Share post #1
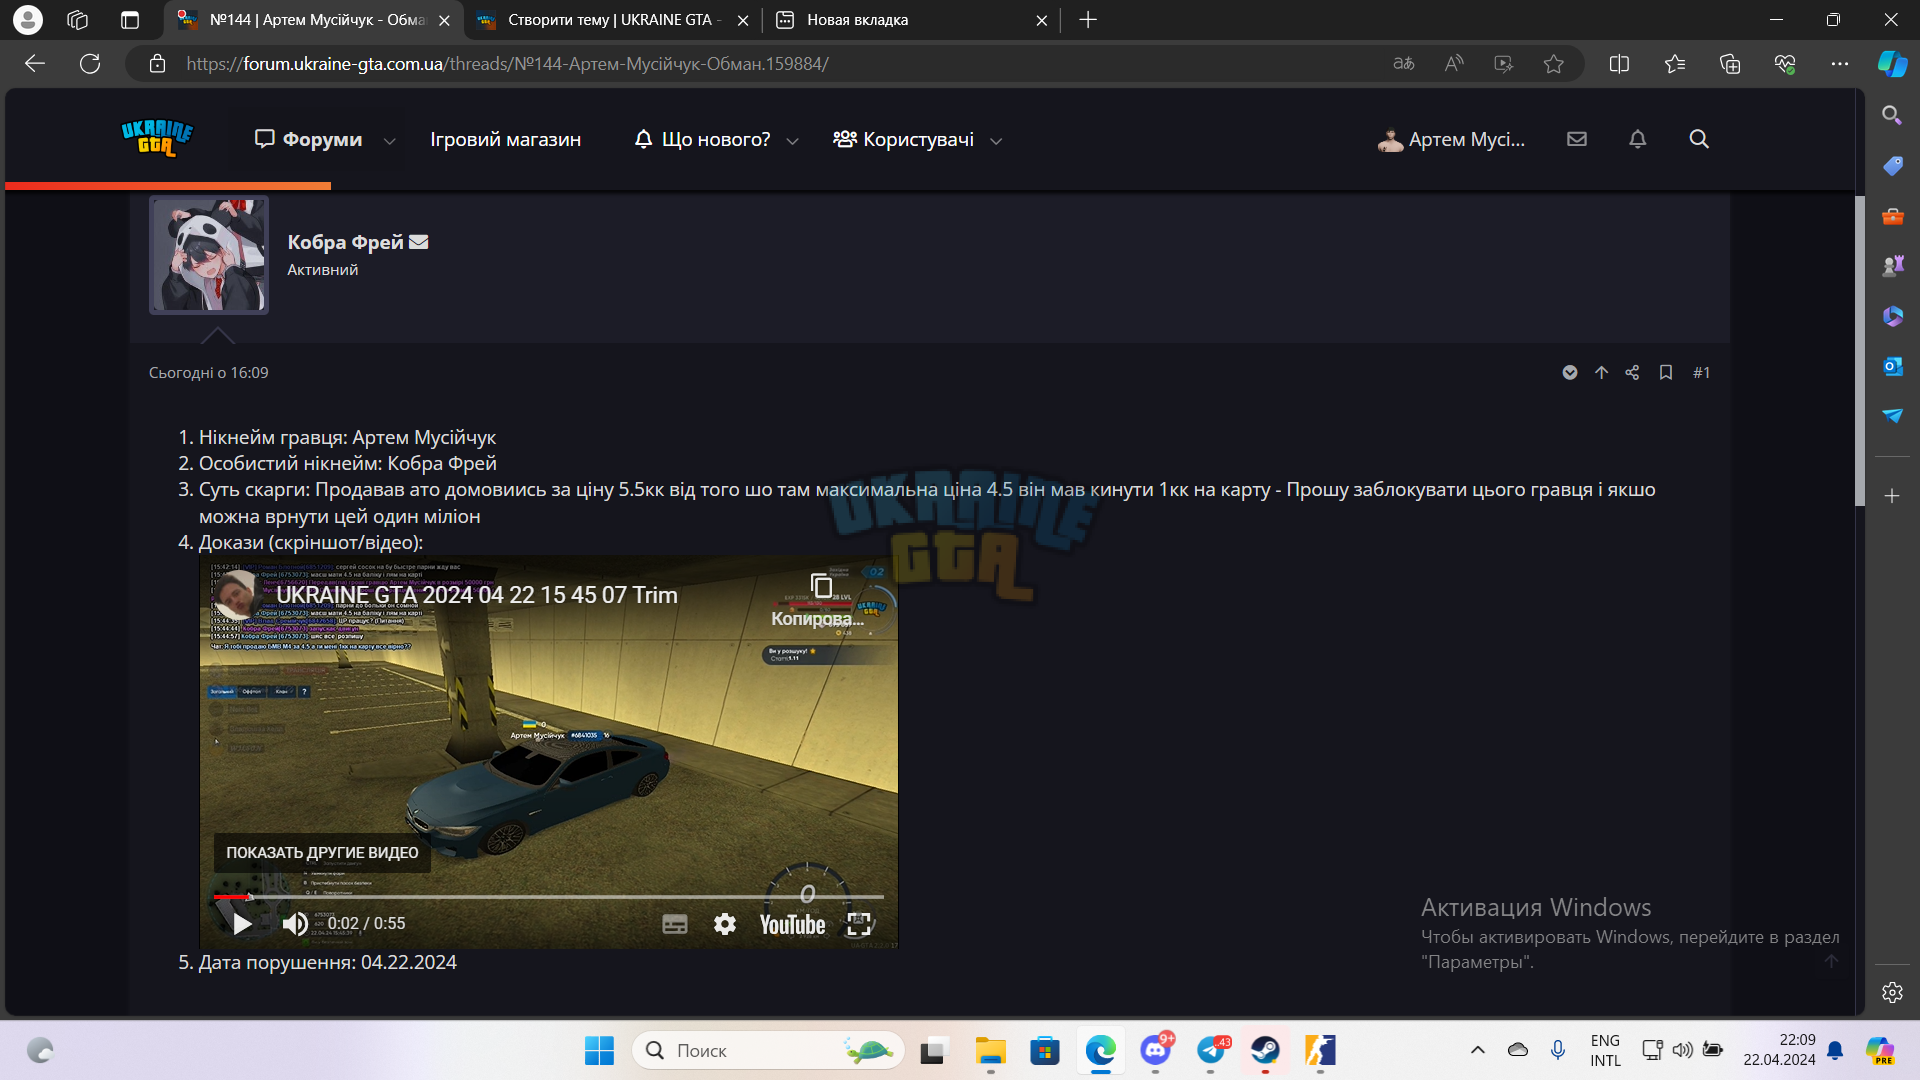1920x1080 pixels. click(x=1632, y=372)
